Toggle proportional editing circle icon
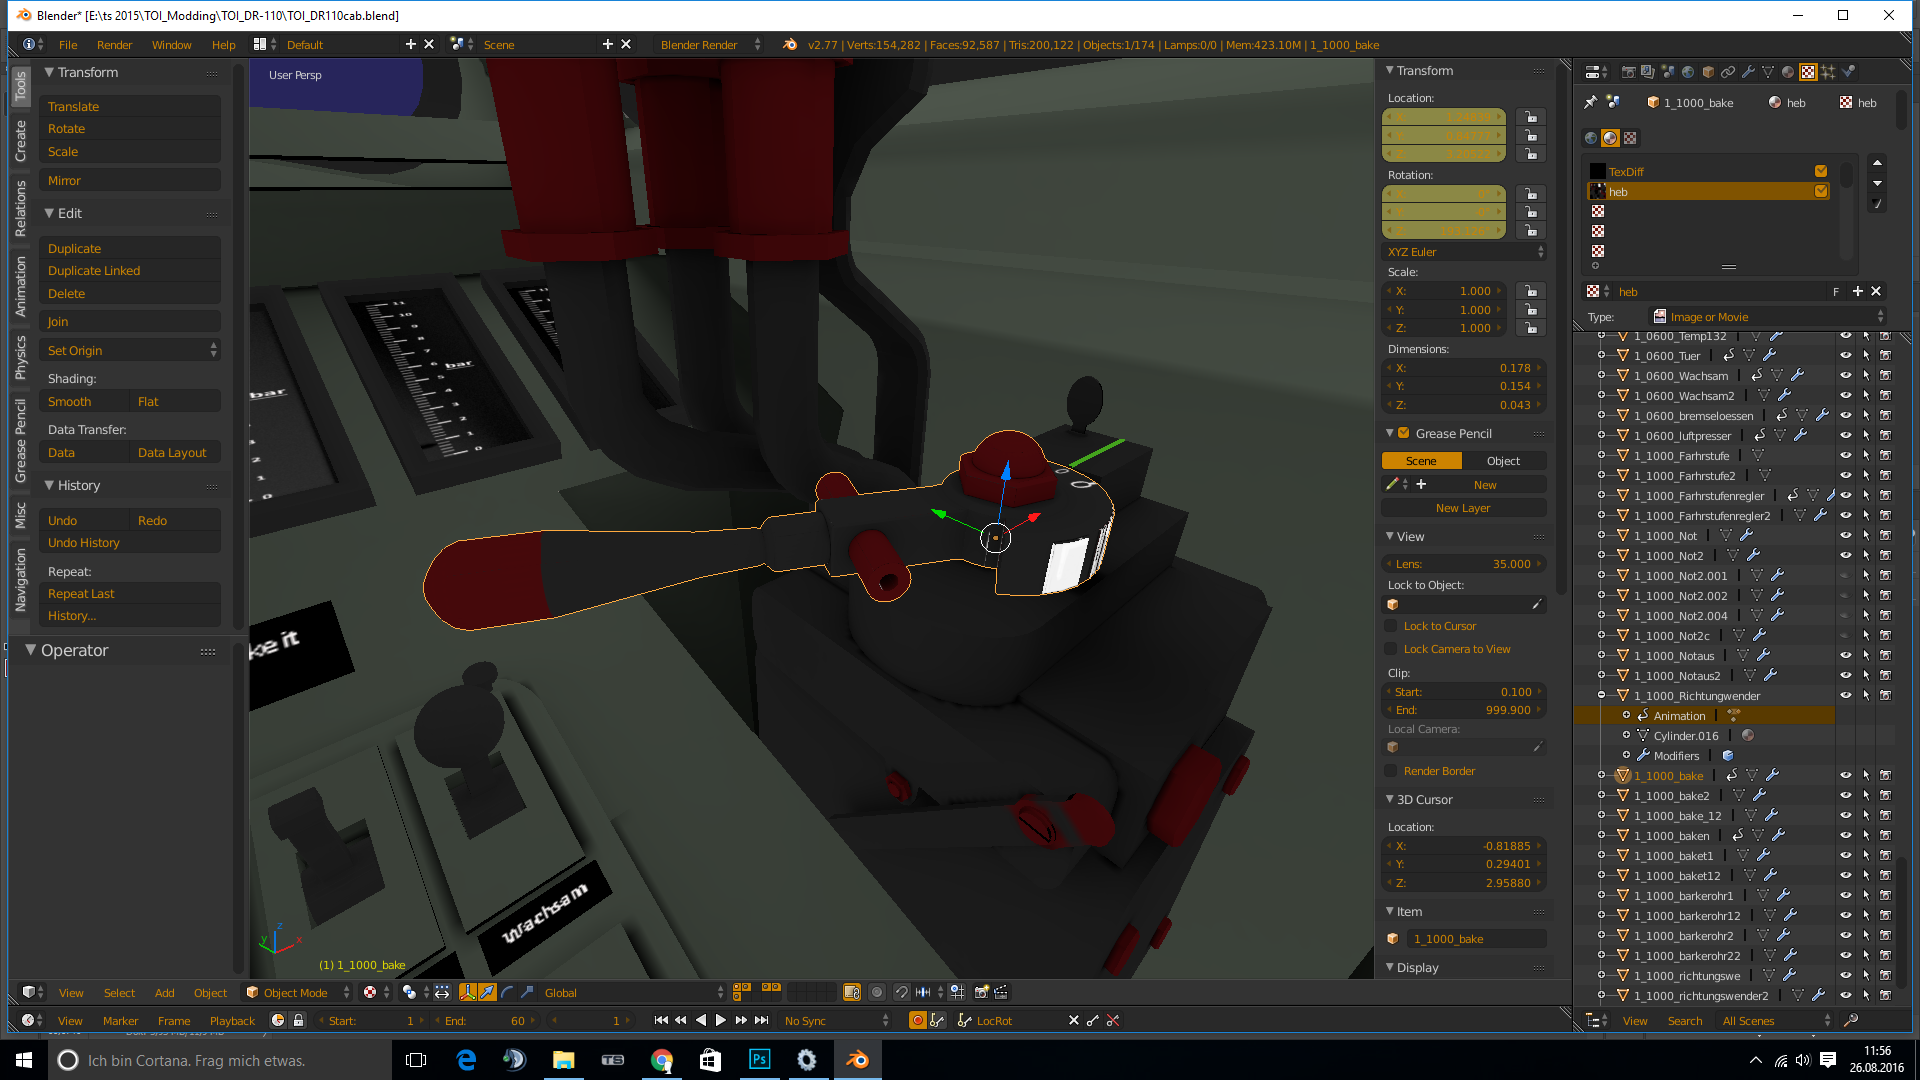Viewport: 1920px width, 1080px height. (x=877, y=992)
